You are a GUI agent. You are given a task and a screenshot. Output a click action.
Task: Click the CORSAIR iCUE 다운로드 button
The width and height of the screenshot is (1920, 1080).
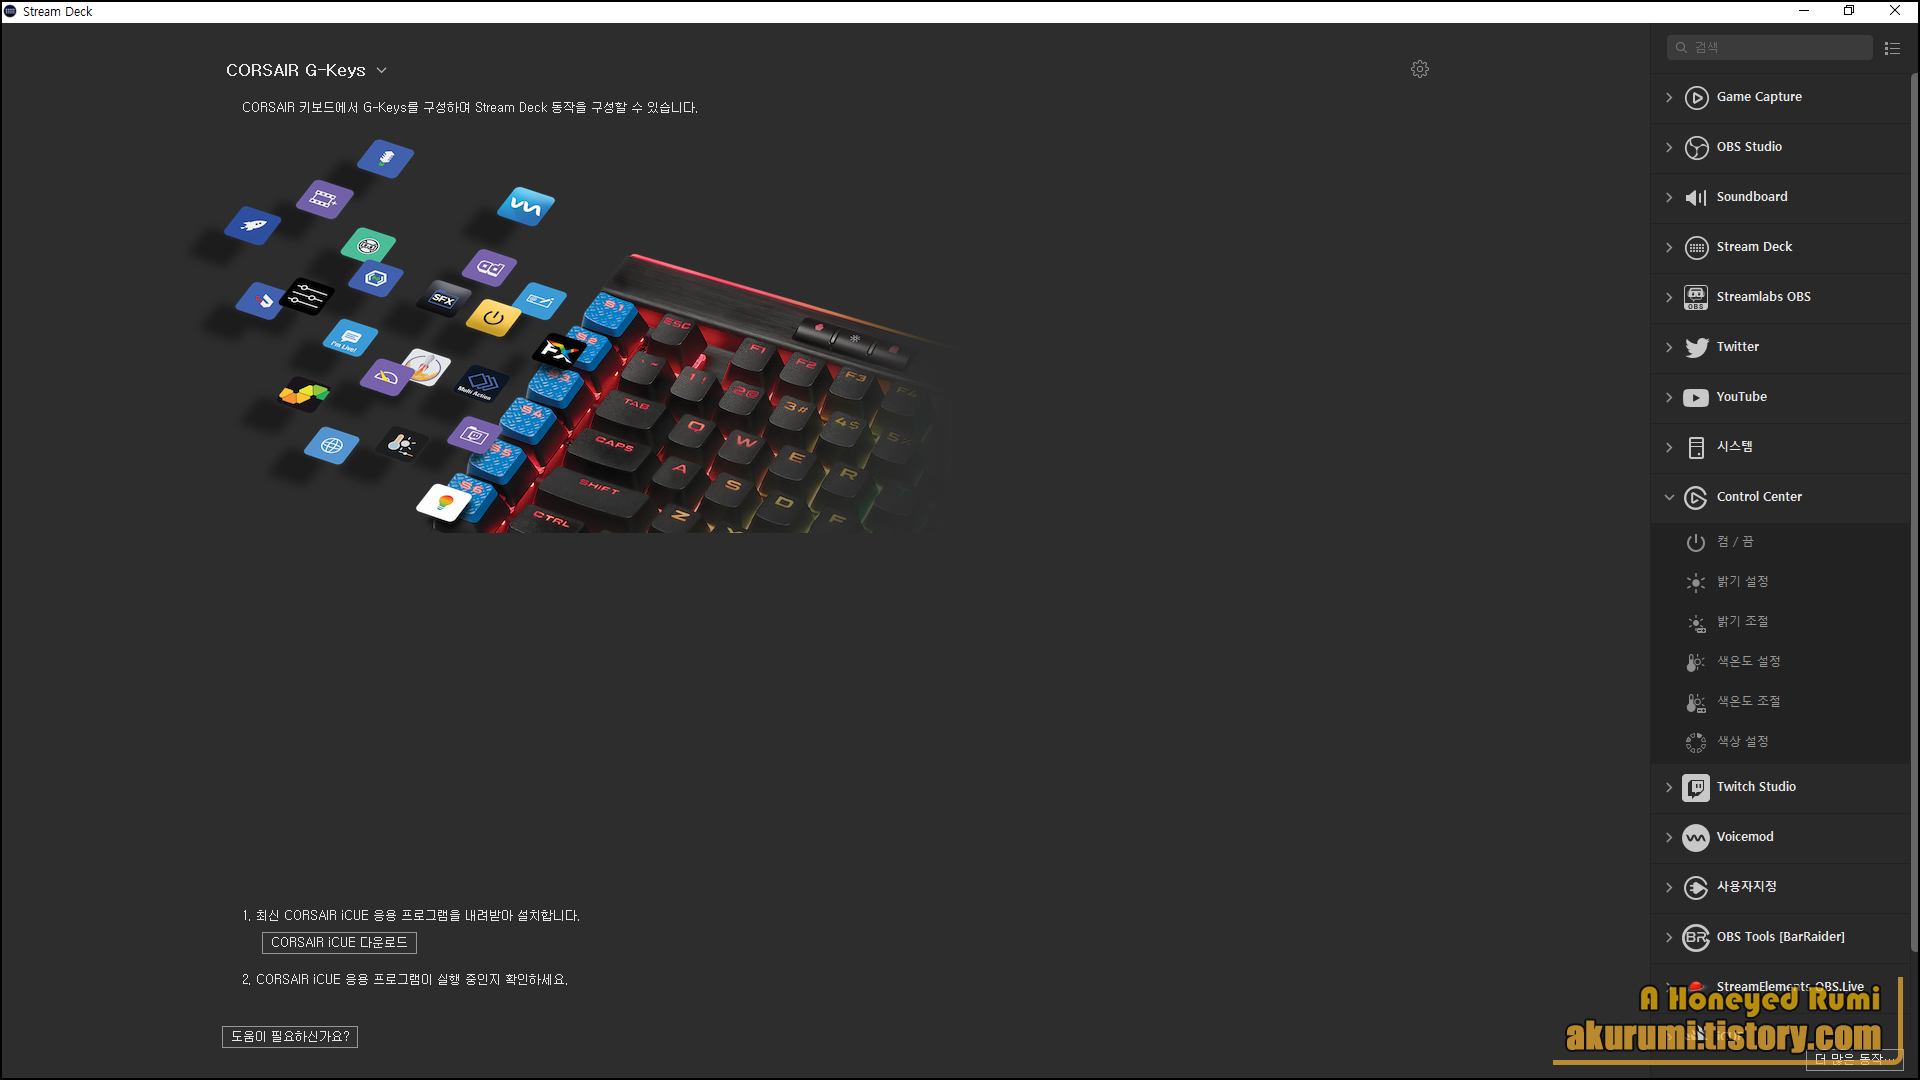point(339,942)
